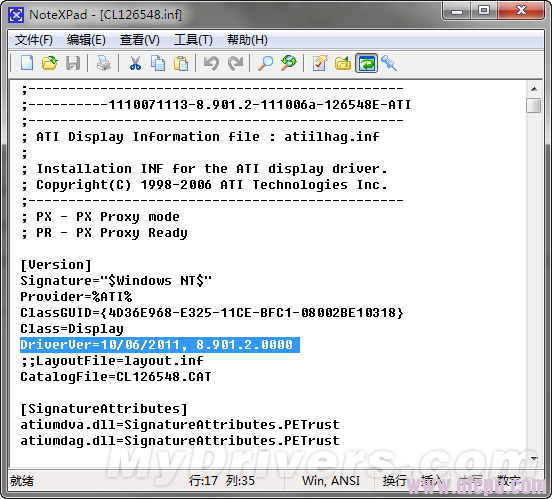The image size is (552, 499).
Task: Click the Installation INF comment line
Action: point(204,169)
